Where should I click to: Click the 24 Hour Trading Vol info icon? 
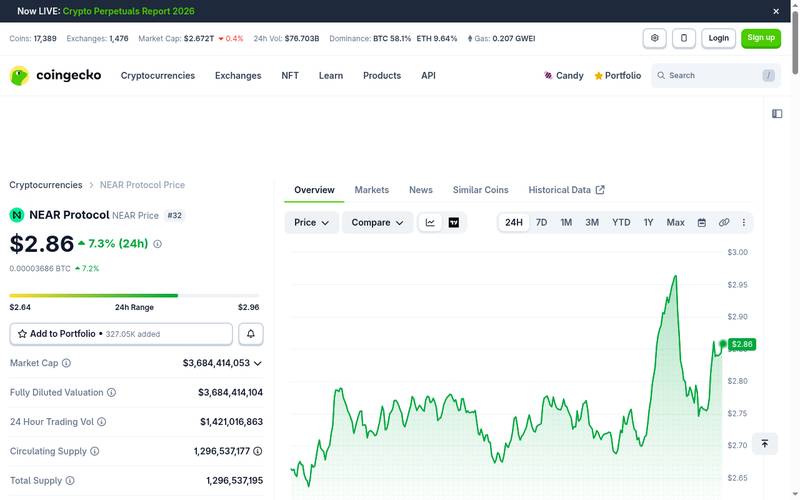tap(102, 422)
